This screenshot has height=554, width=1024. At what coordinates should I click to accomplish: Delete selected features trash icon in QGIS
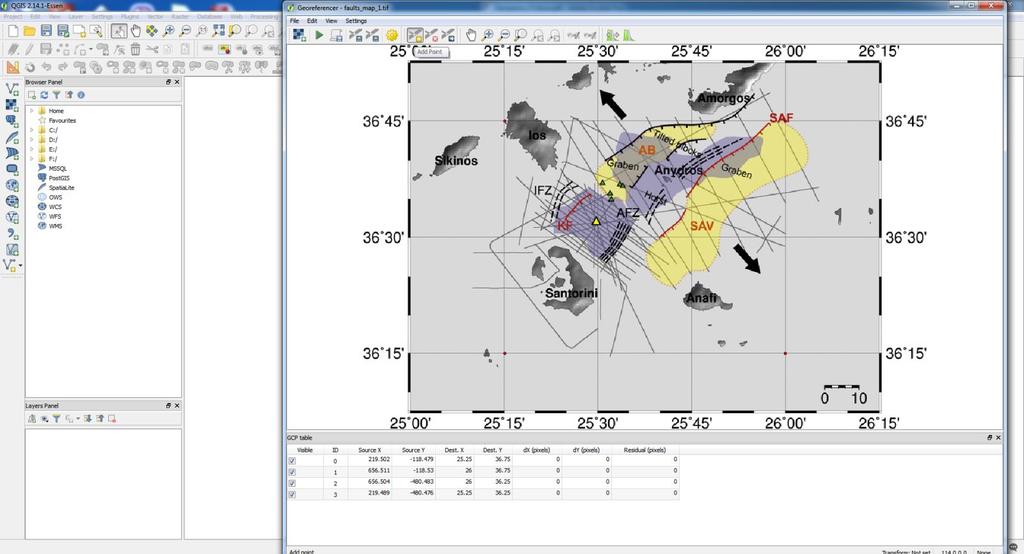pyautogui.click(x=135, y=49)
